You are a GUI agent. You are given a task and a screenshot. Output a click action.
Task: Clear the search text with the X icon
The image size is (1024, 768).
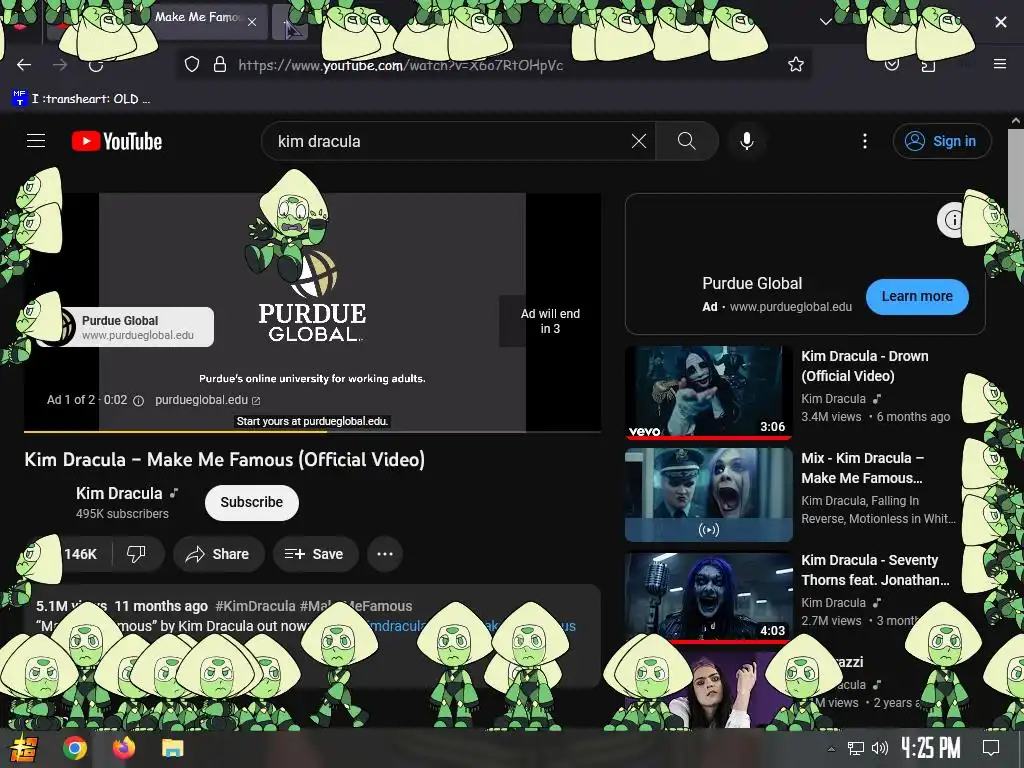[639, 141]
